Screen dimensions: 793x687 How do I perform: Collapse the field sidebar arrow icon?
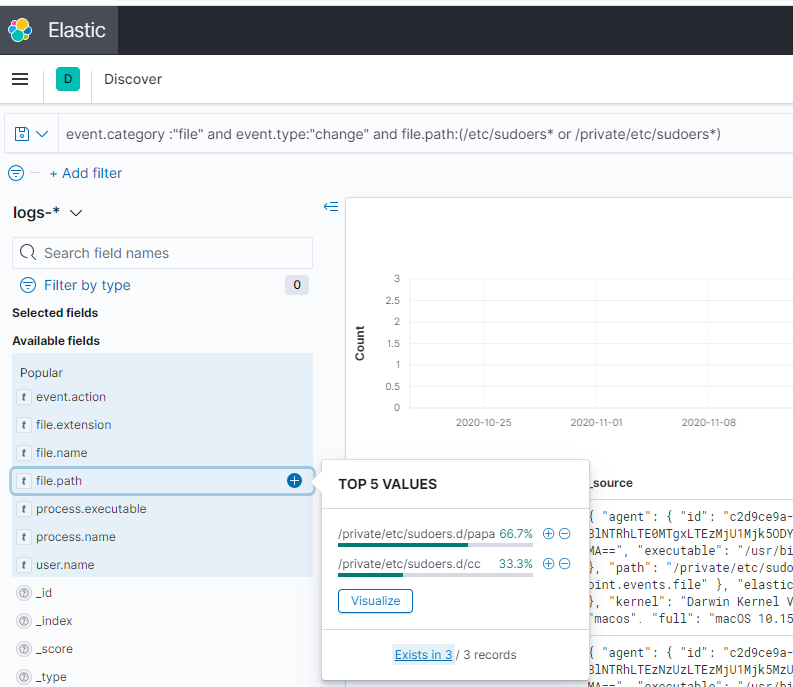click(331, 206)
